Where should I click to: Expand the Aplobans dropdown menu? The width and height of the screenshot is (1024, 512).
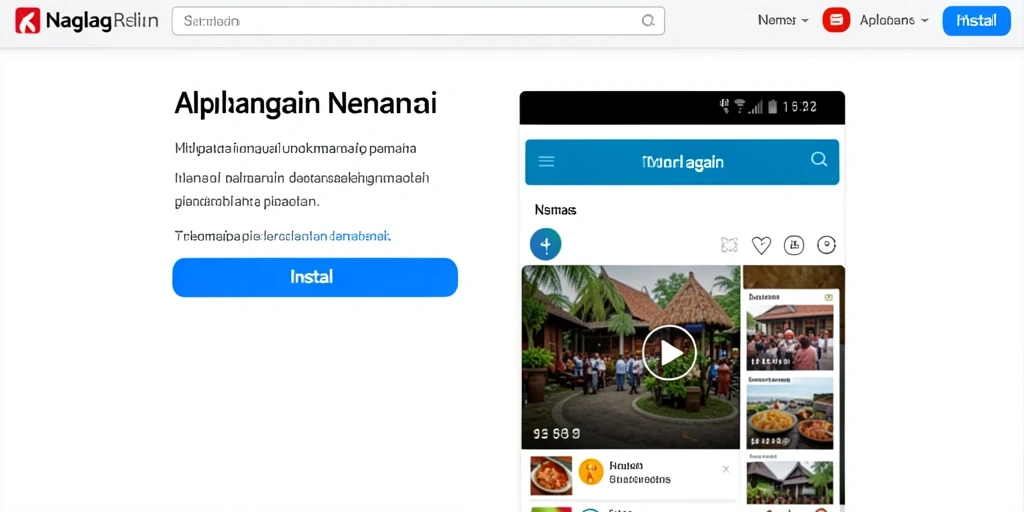pyautogui.click(x=894, y=20)
